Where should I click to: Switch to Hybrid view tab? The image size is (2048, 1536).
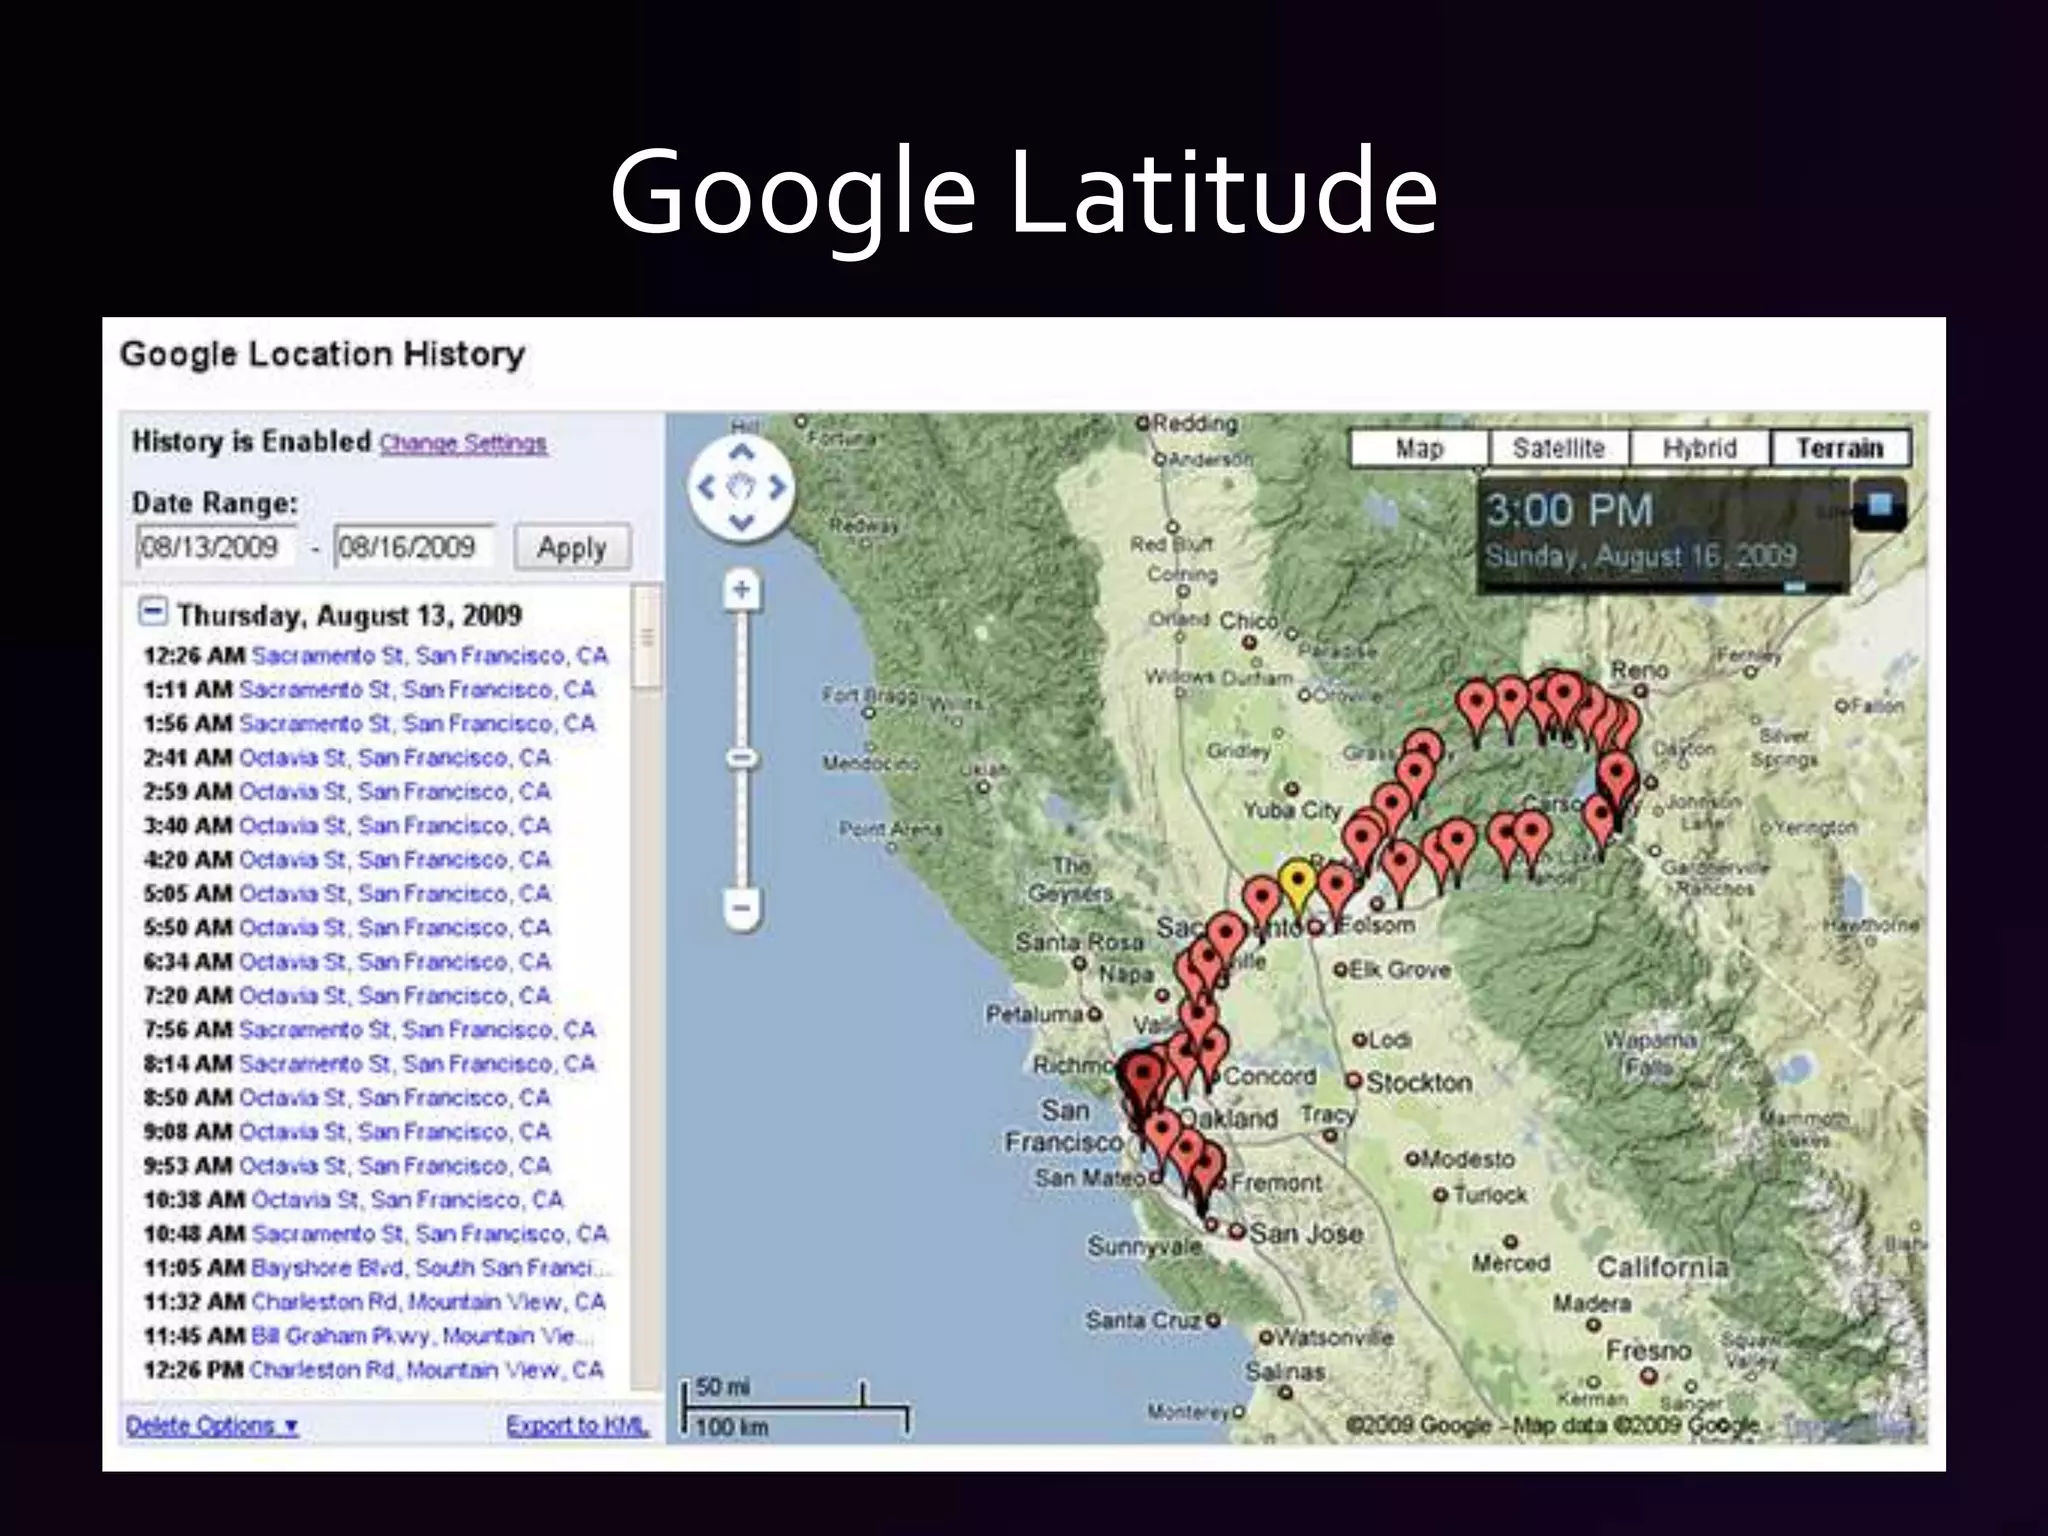point(1699,448)
